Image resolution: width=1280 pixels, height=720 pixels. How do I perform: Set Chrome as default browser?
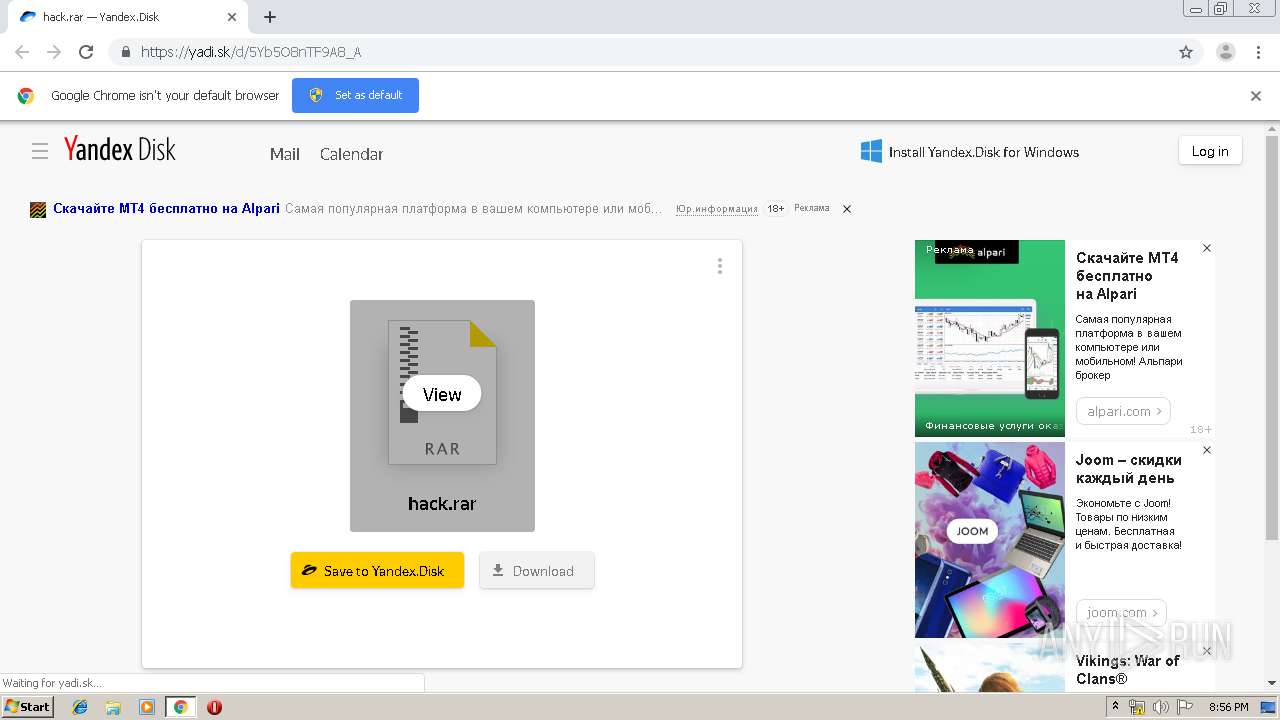pos(355,95)
